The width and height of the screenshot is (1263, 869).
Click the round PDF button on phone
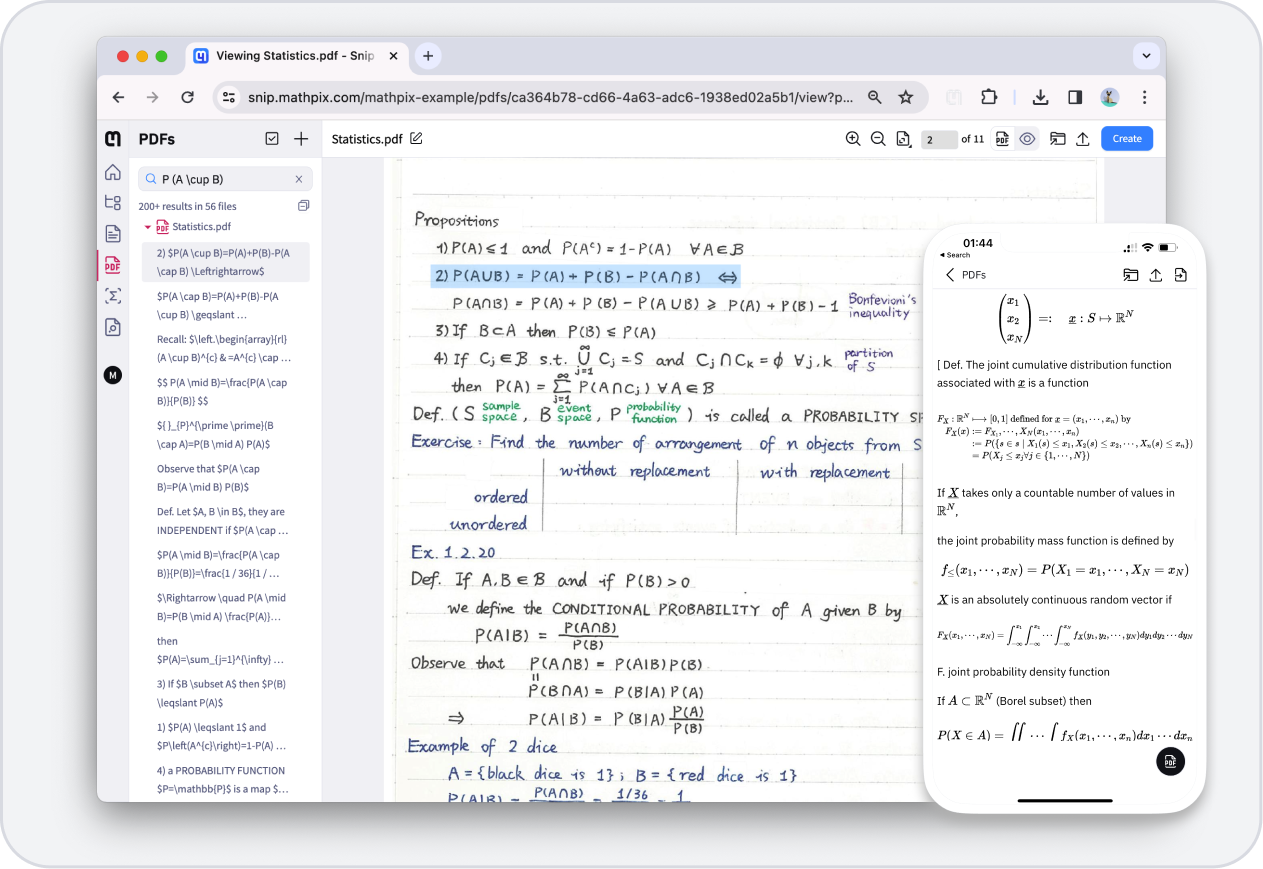pyautogui.click(x=1170, y=761)
